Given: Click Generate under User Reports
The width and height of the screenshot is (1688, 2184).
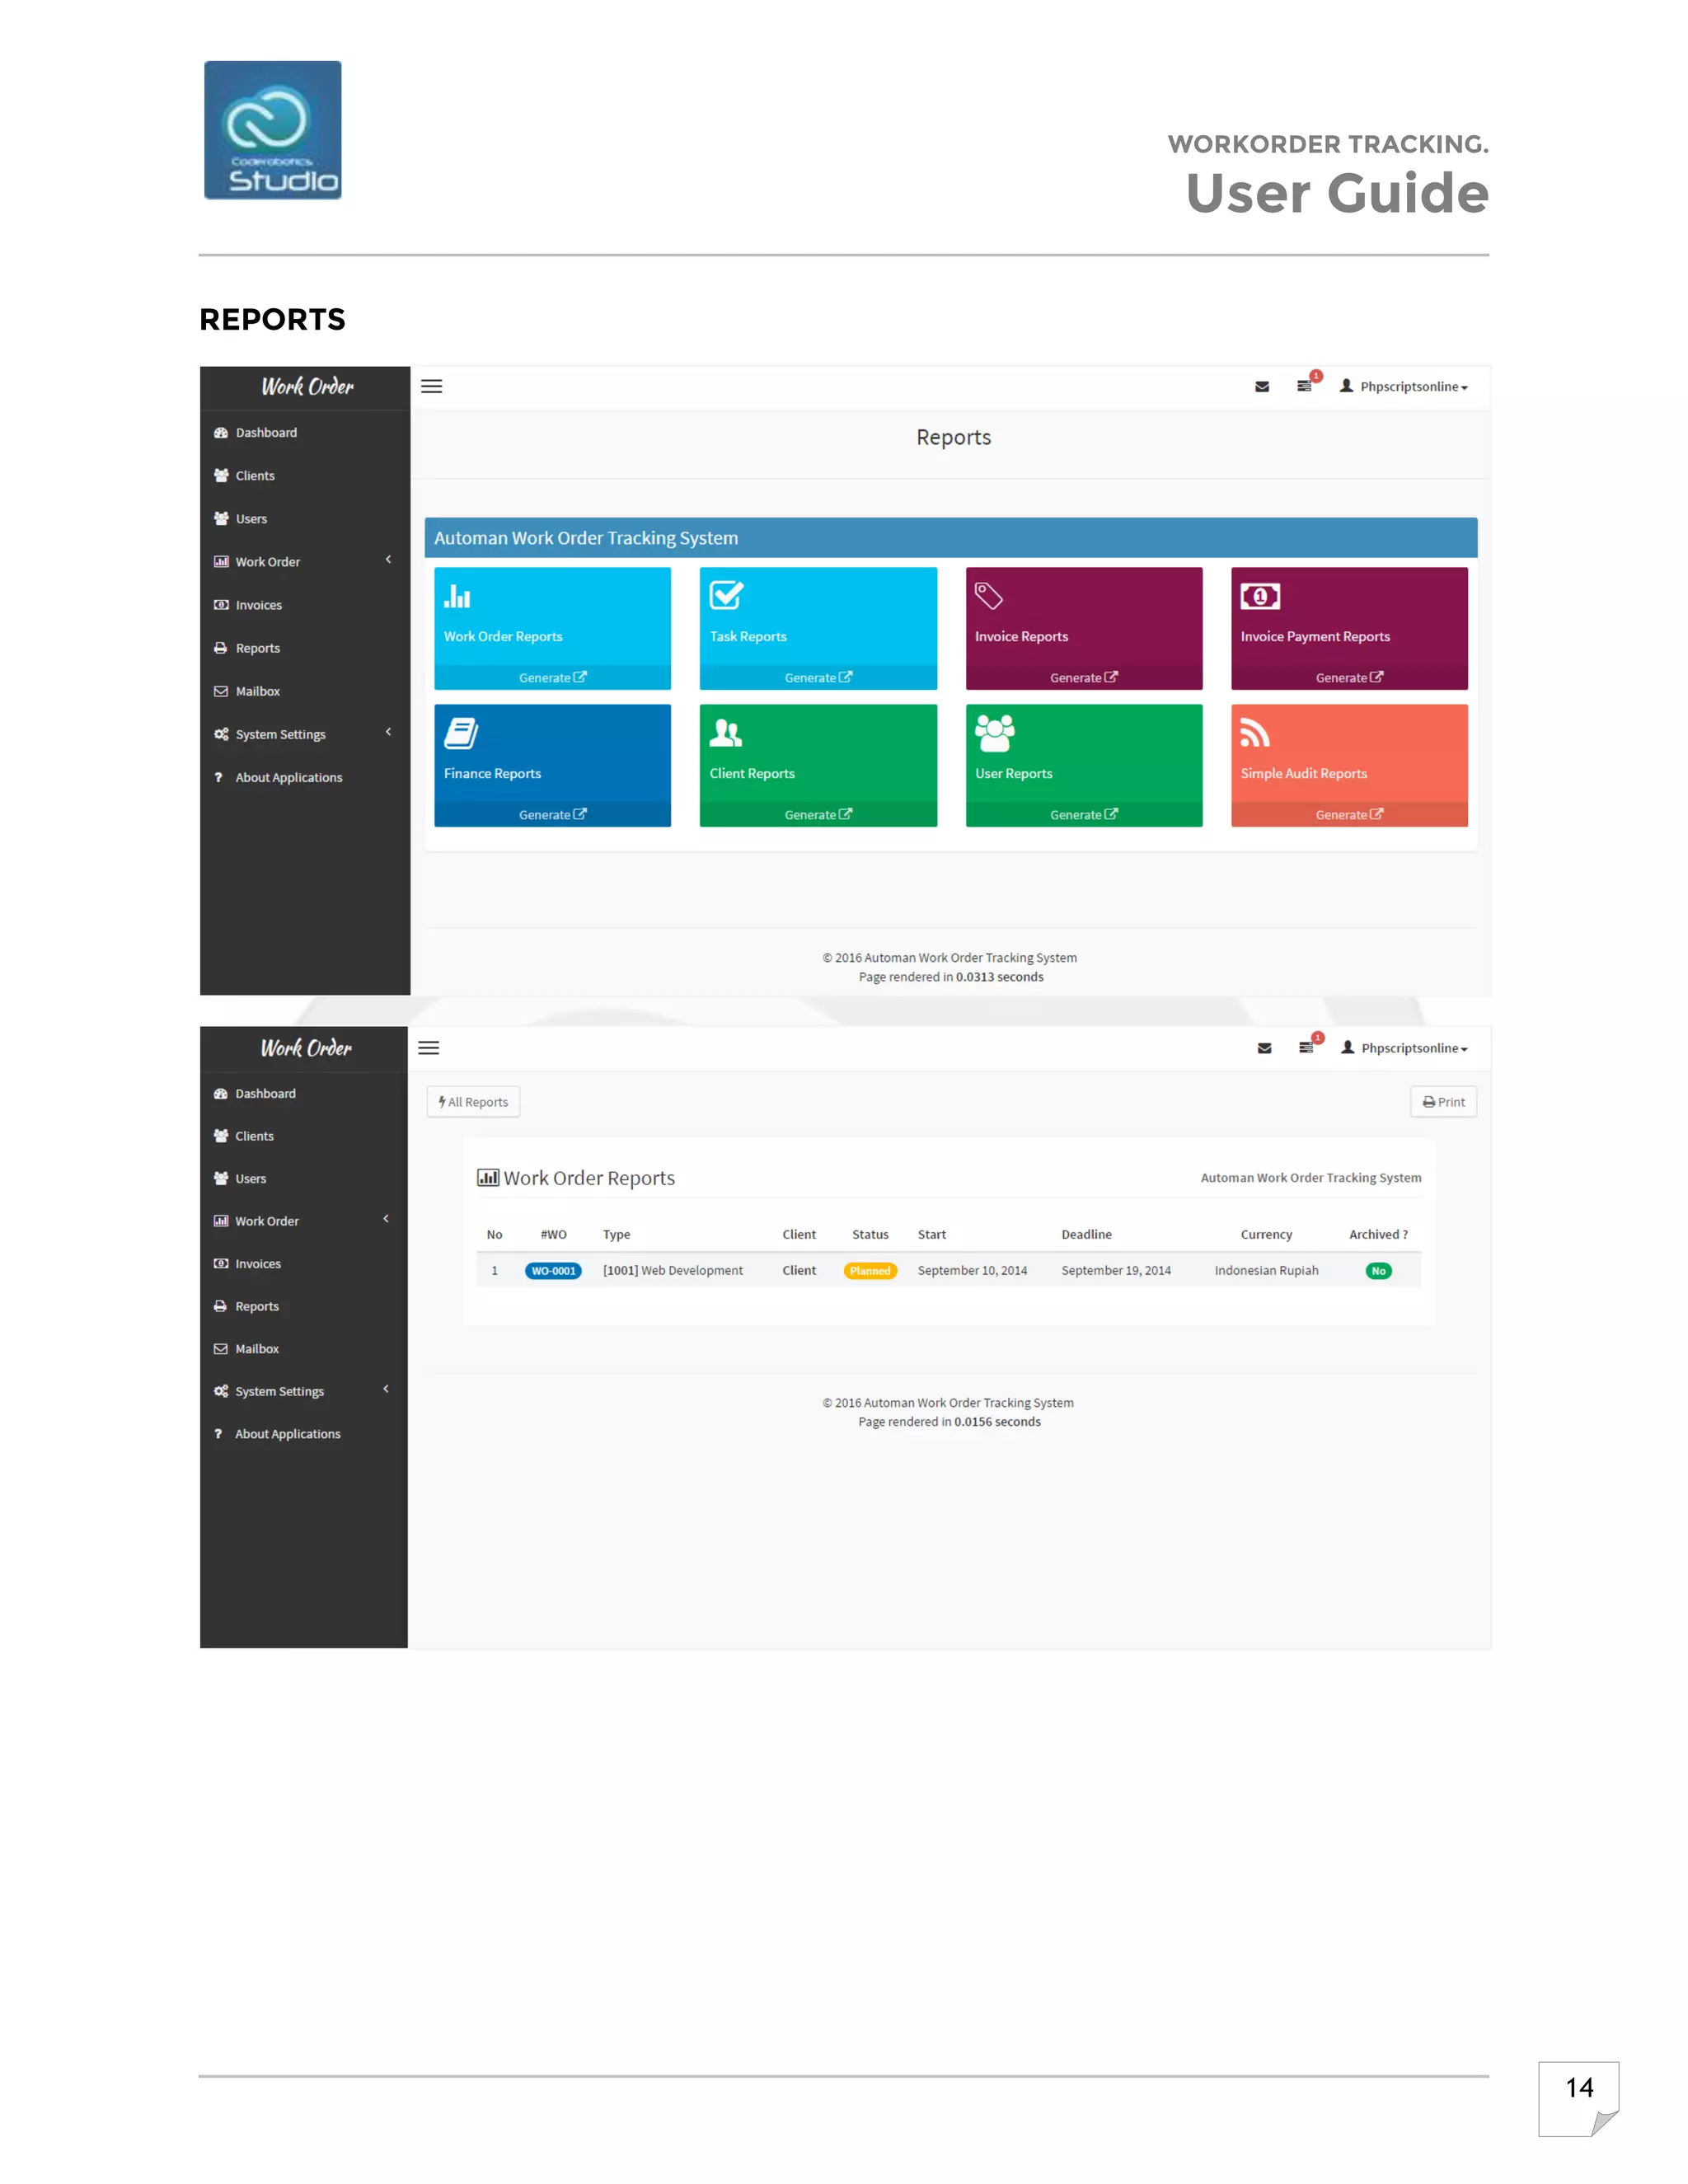Looking at the screenshot, I should point(1084,815).
